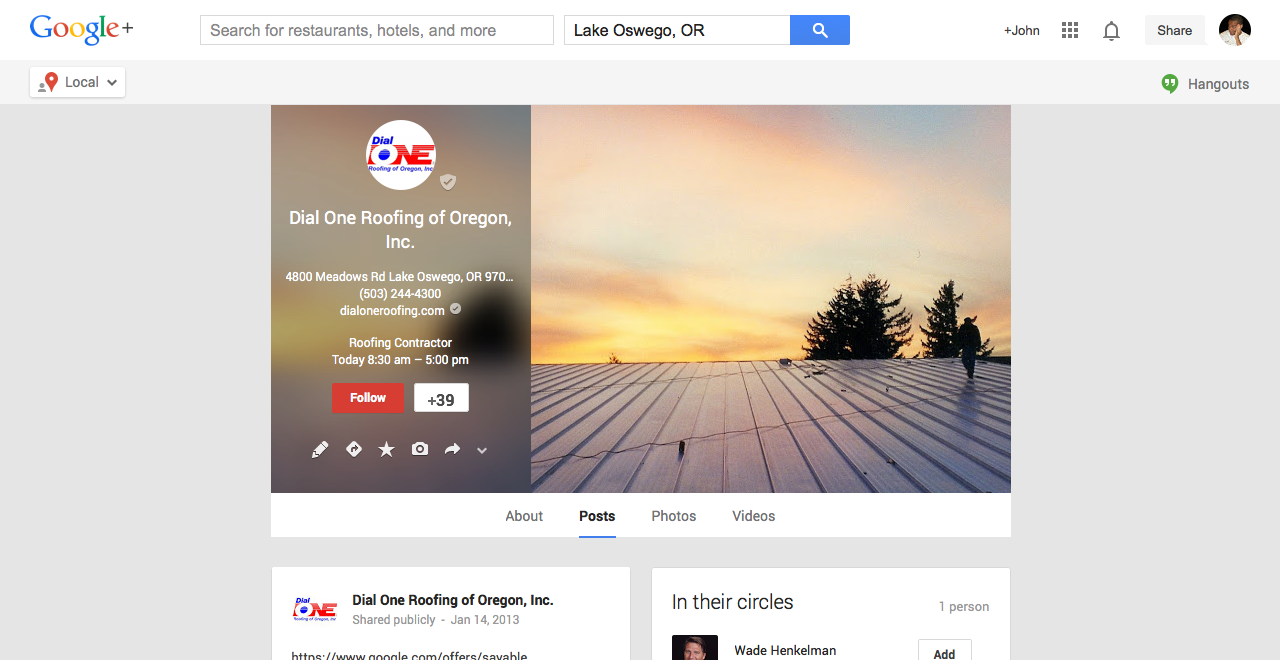Follow Dial One Roofing of Oregon
Viewport: 1280px width, 660px height.
tap(368, 398)
